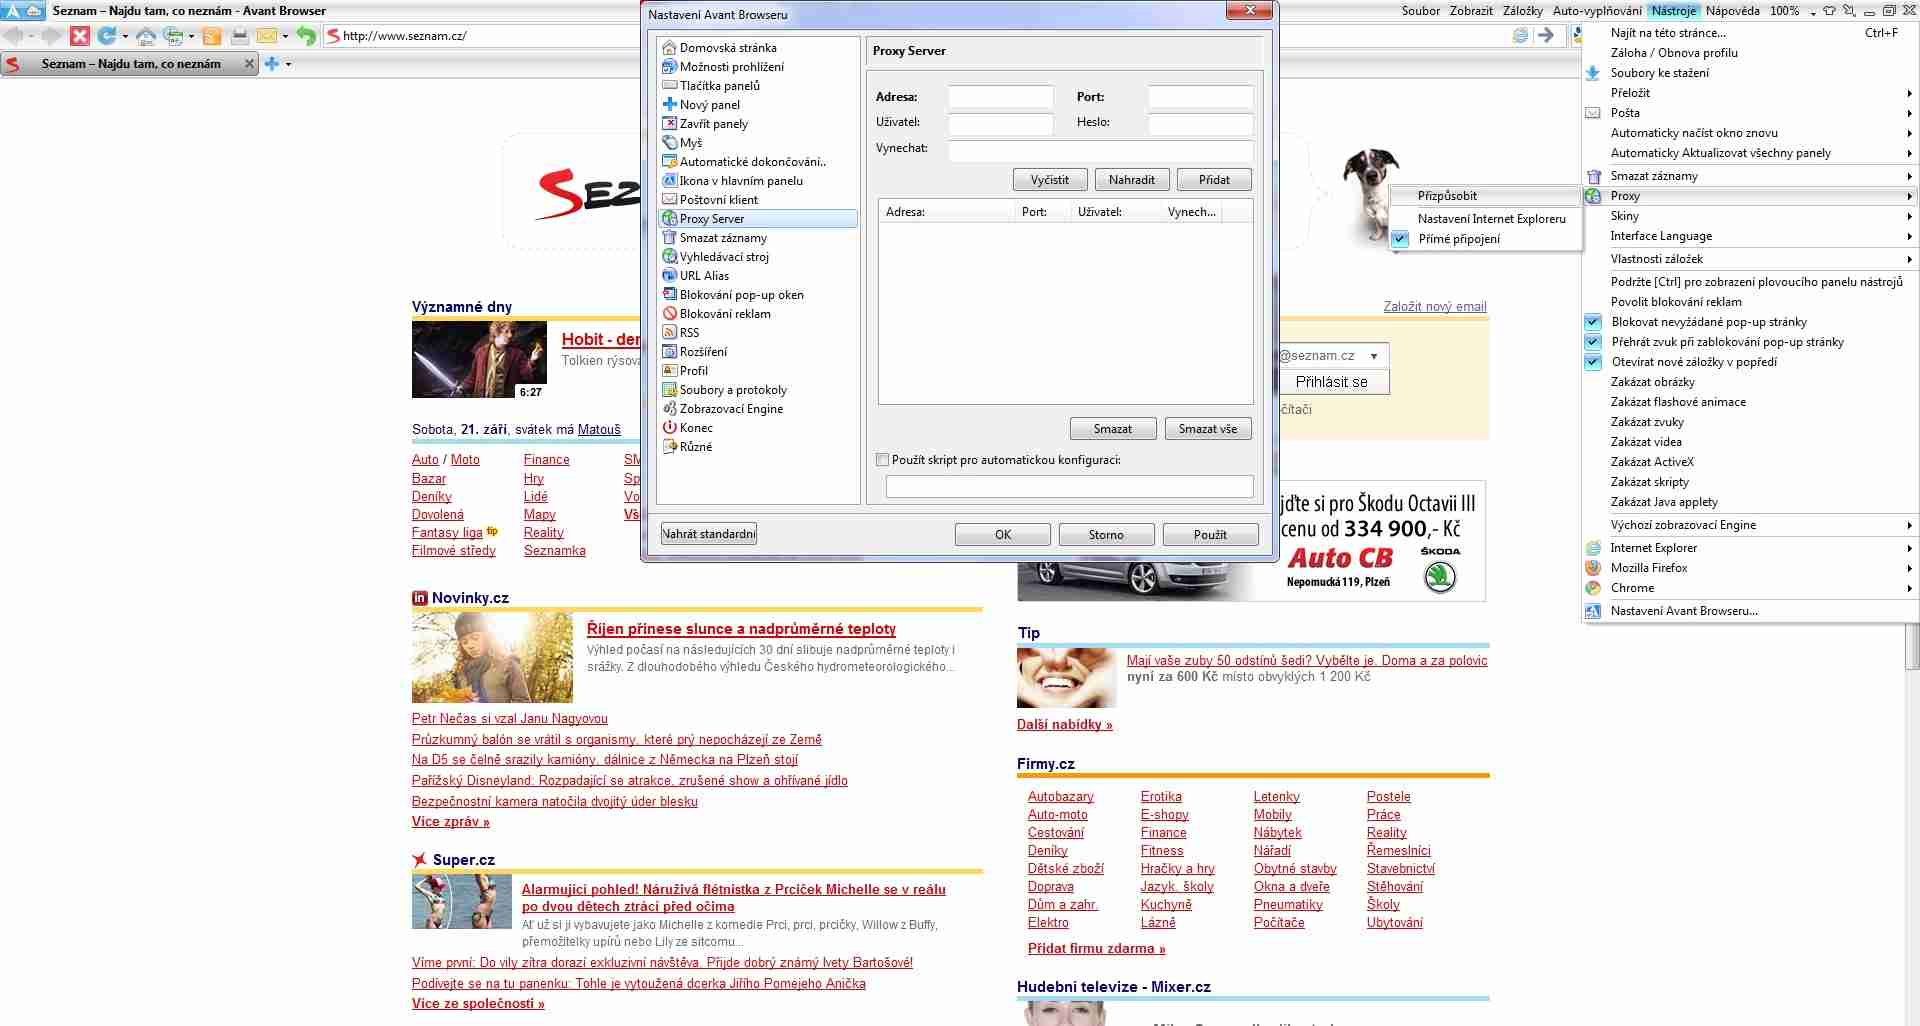Click the Skin shirt icon in title bar
The image size is (1920, 1026).
pyautogui.click(x=1829, y=11)
